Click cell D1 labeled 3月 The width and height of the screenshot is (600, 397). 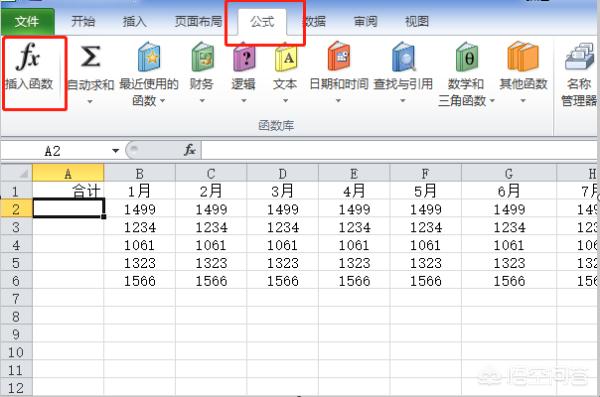click(282, 191)
